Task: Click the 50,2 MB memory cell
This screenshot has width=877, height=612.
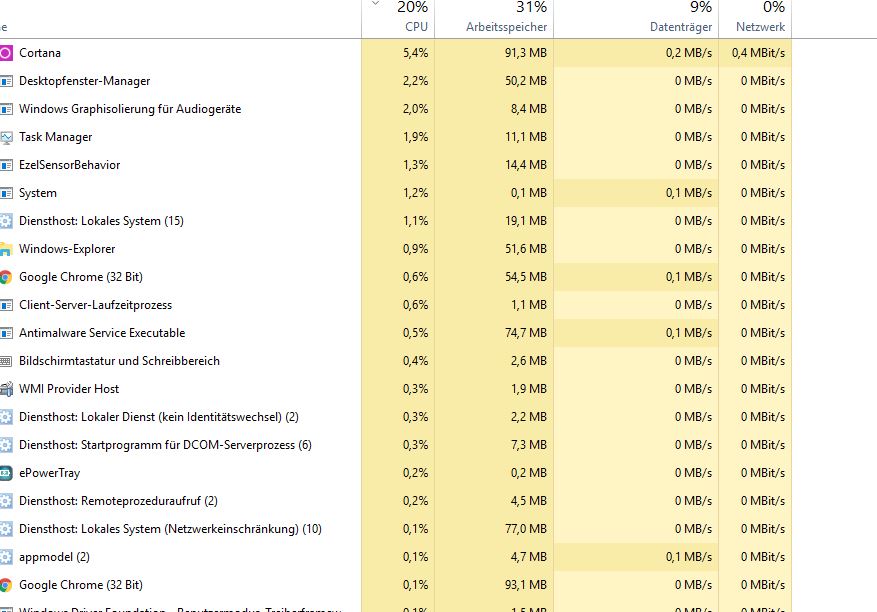Action: point(526,81)
